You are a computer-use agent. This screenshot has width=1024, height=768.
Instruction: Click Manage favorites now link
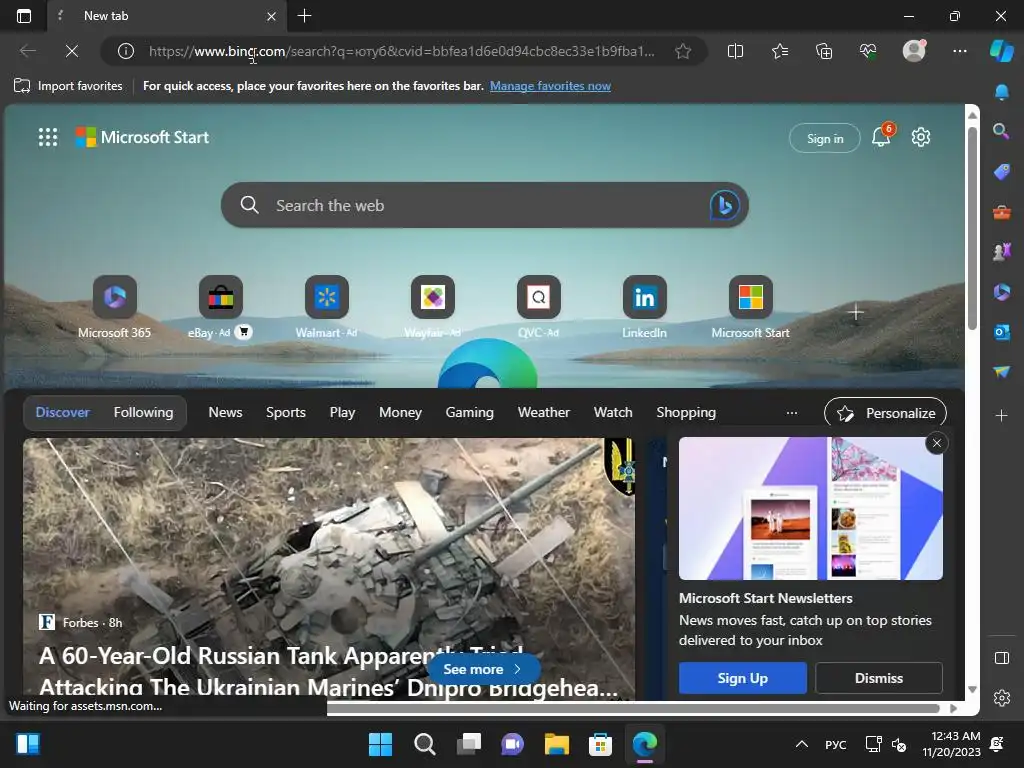tap(550, 86)
